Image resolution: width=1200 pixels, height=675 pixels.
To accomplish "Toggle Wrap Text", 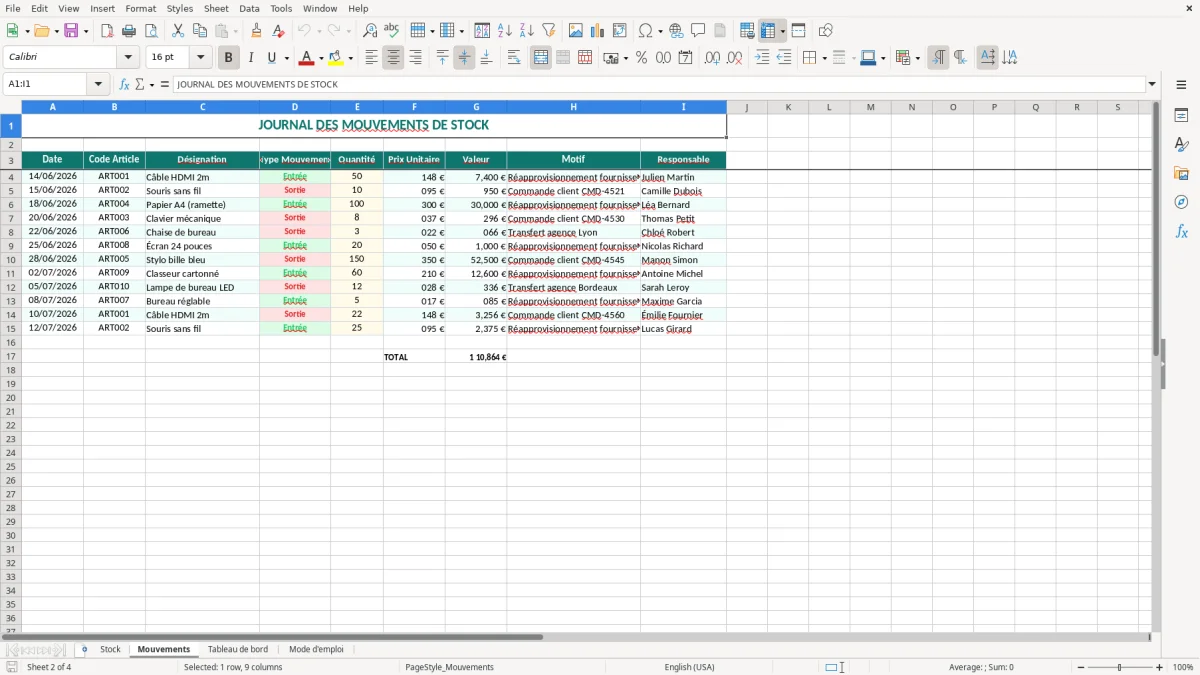I will (x=514, y=58).
